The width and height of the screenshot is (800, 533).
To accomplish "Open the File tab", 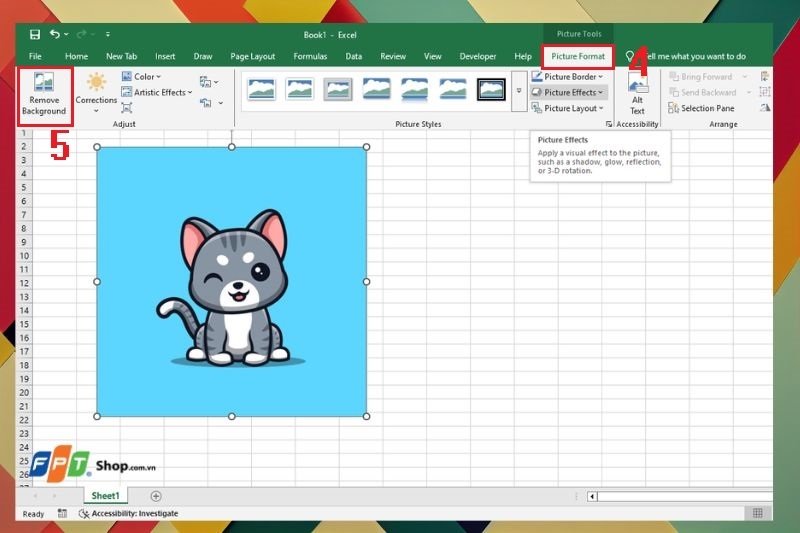I will pos(35,56).
